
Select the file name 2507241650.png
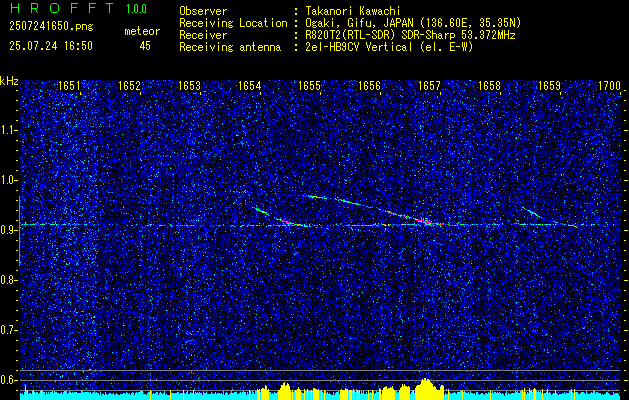tap(51, 27)
